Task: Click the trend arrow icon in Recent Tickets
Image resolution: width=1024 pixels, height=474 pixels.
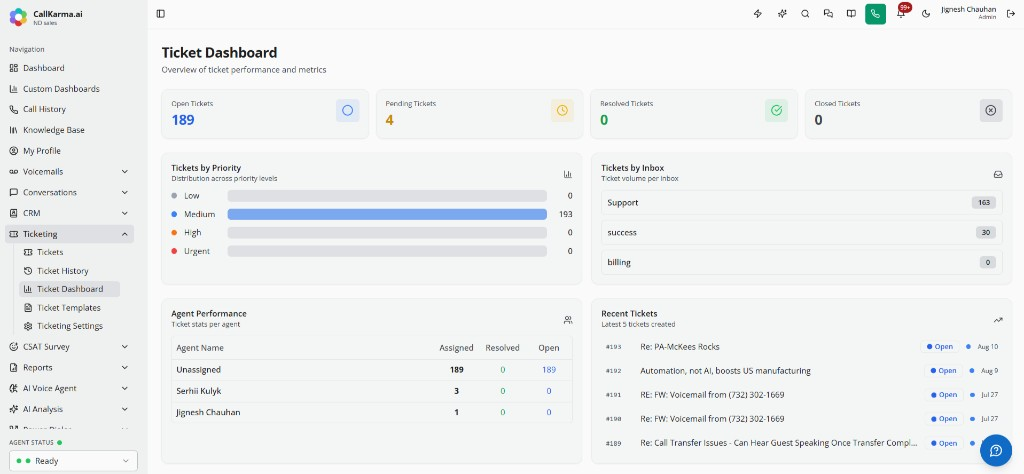Action: click(998, 320)
